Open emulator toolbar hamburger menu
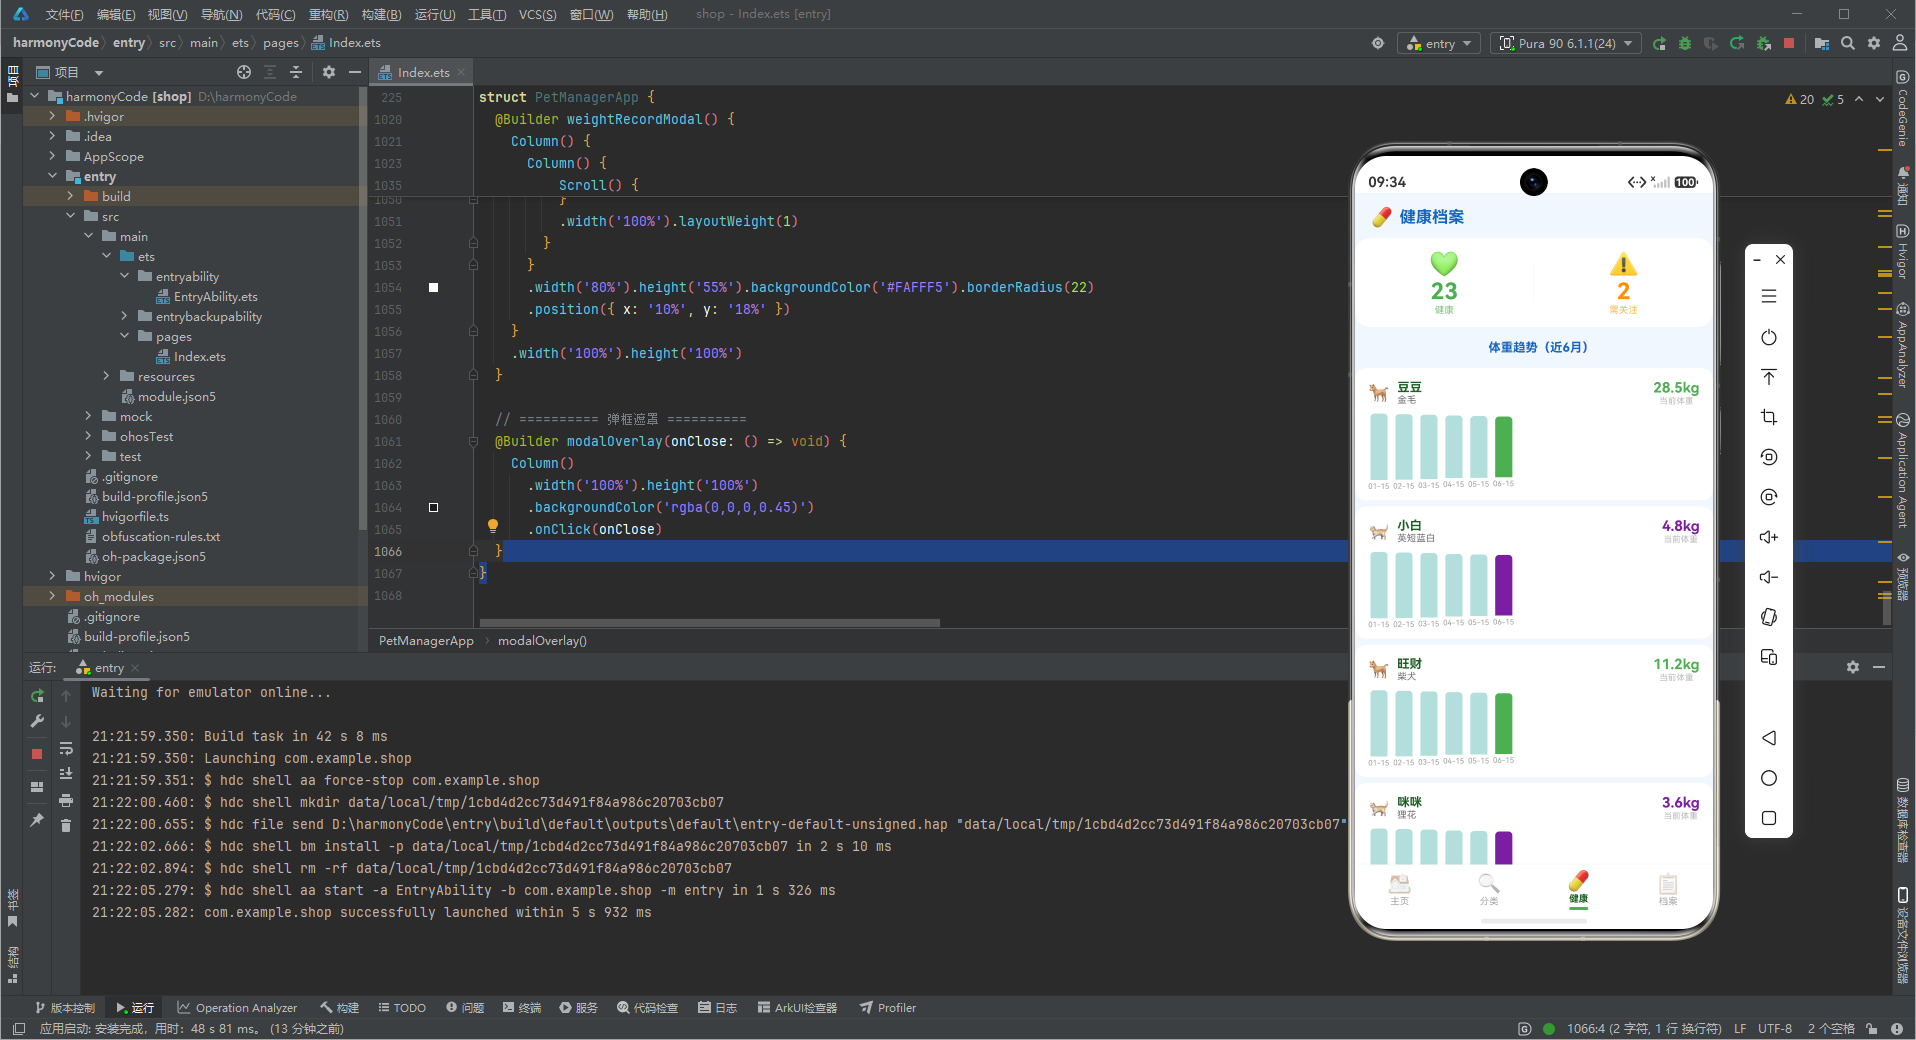 click(1769, 297)
